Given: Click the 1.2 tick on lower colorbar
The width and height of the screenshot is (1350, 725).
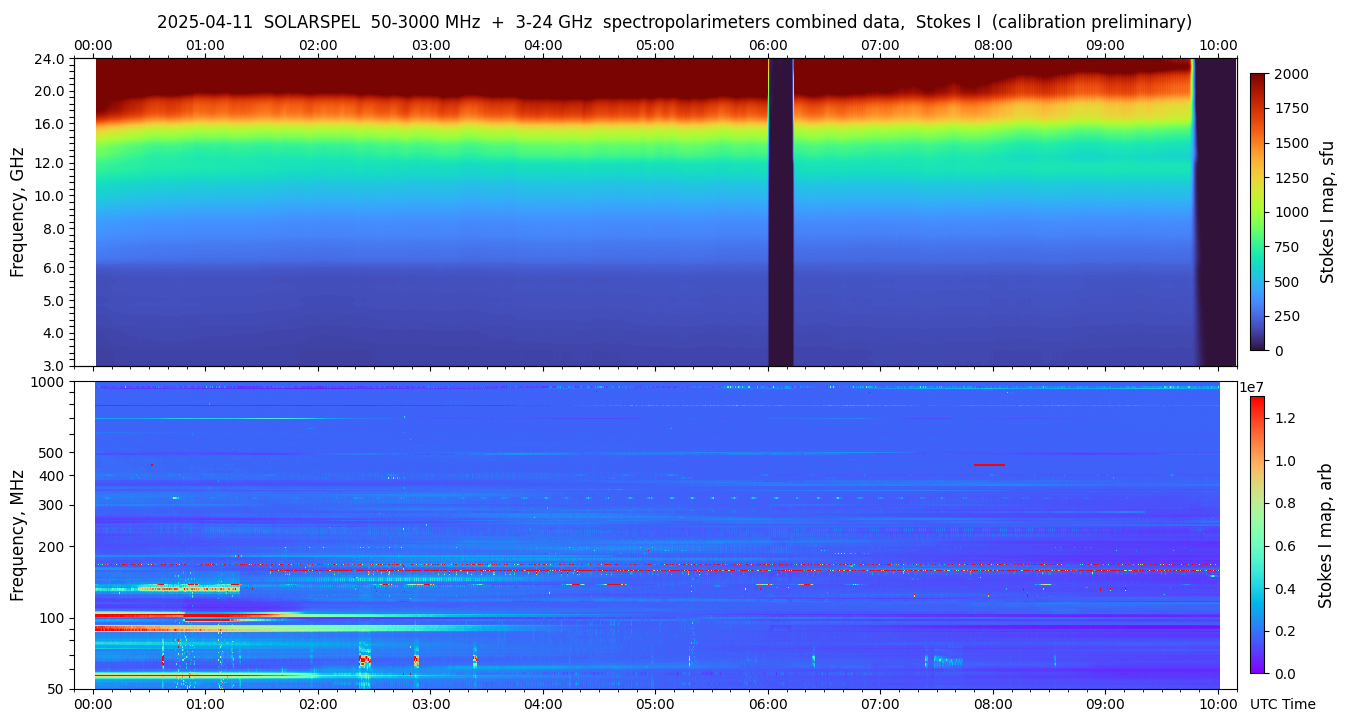Looking at the screenshot, I should click(x=1286, y=418).
